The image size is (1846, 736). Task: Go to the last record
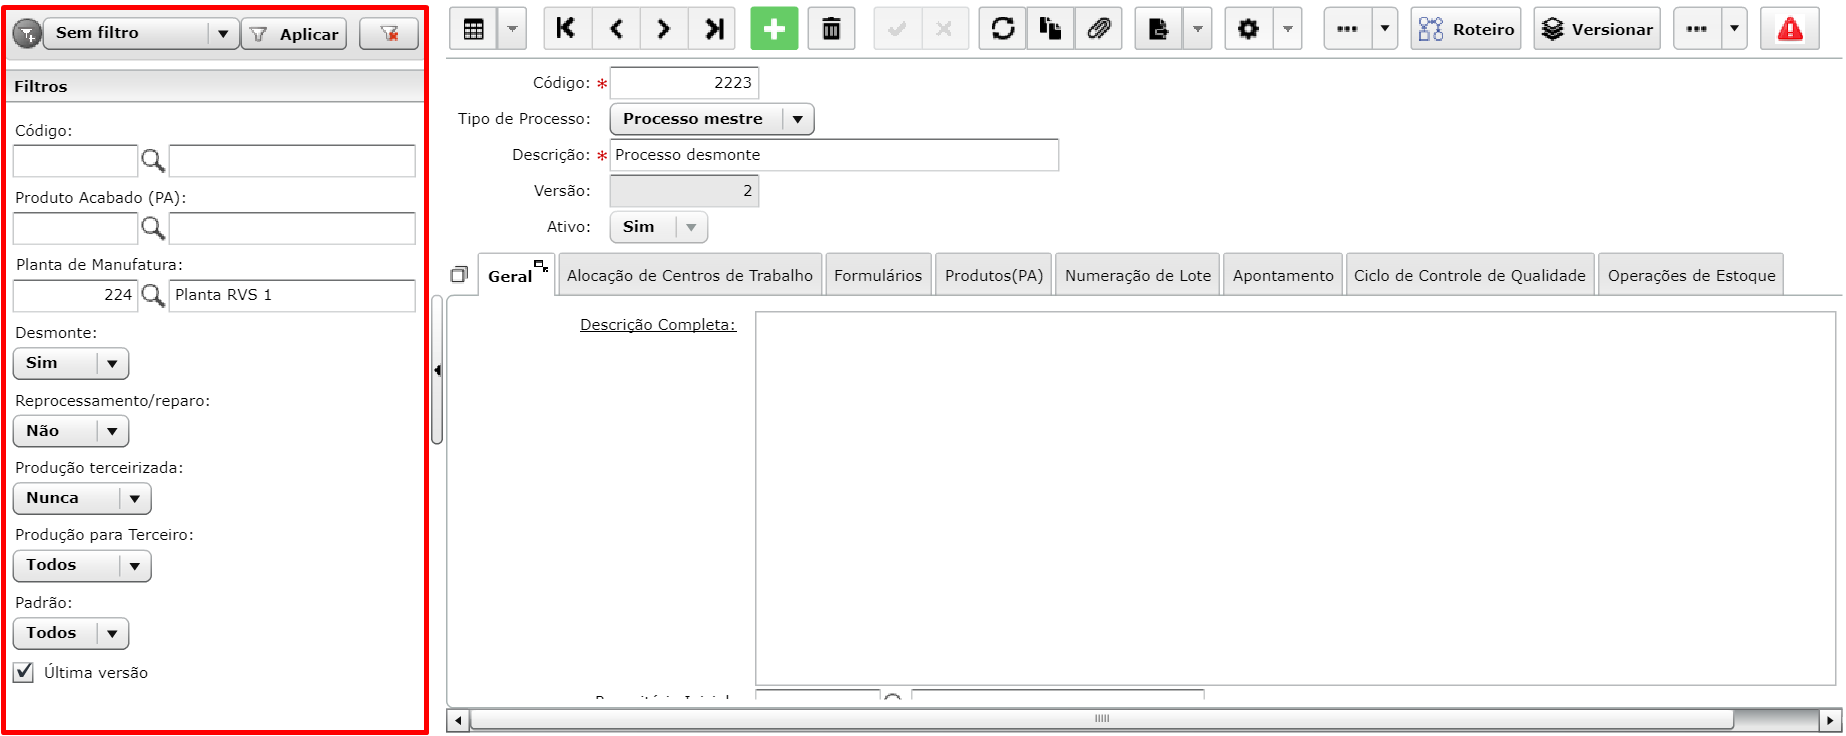[x=713, y=29]
